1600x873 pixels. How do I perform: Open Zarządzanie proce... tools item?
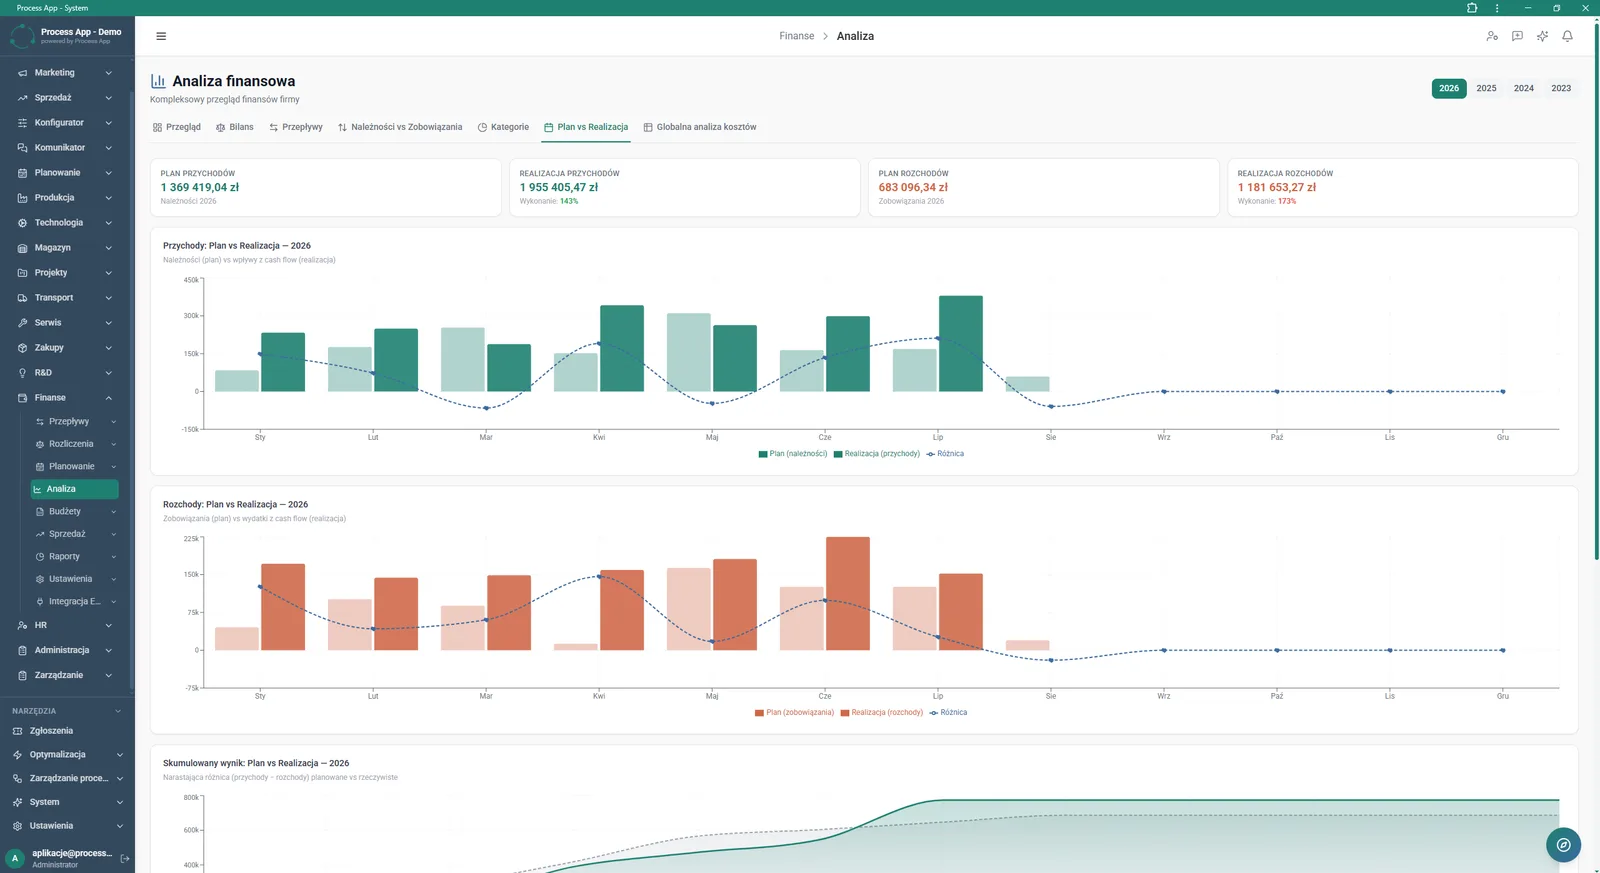(68, 778)
